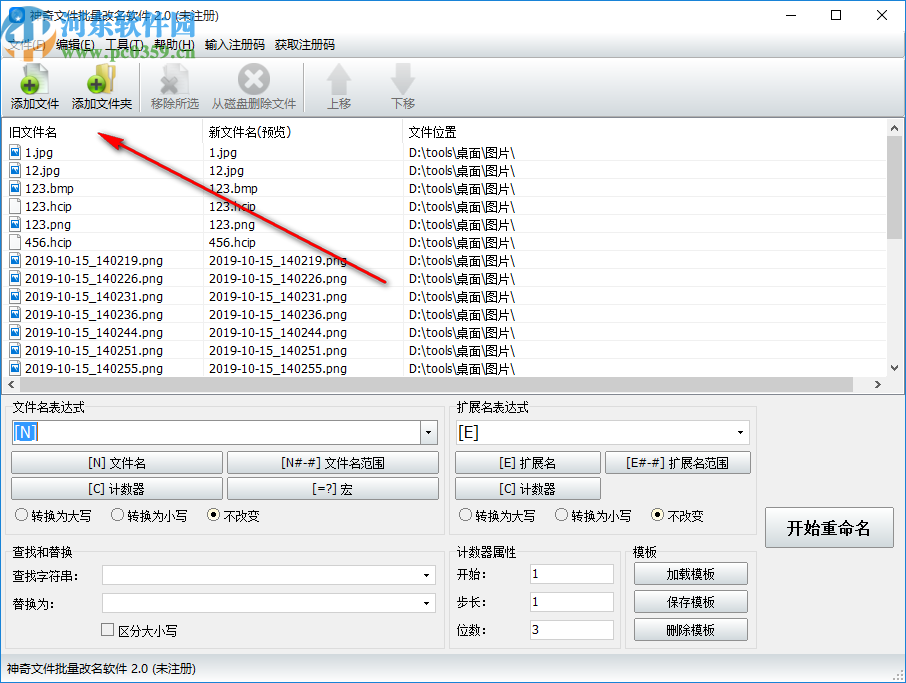Click the file icon next to 123.png

click(x=15, y=224)
